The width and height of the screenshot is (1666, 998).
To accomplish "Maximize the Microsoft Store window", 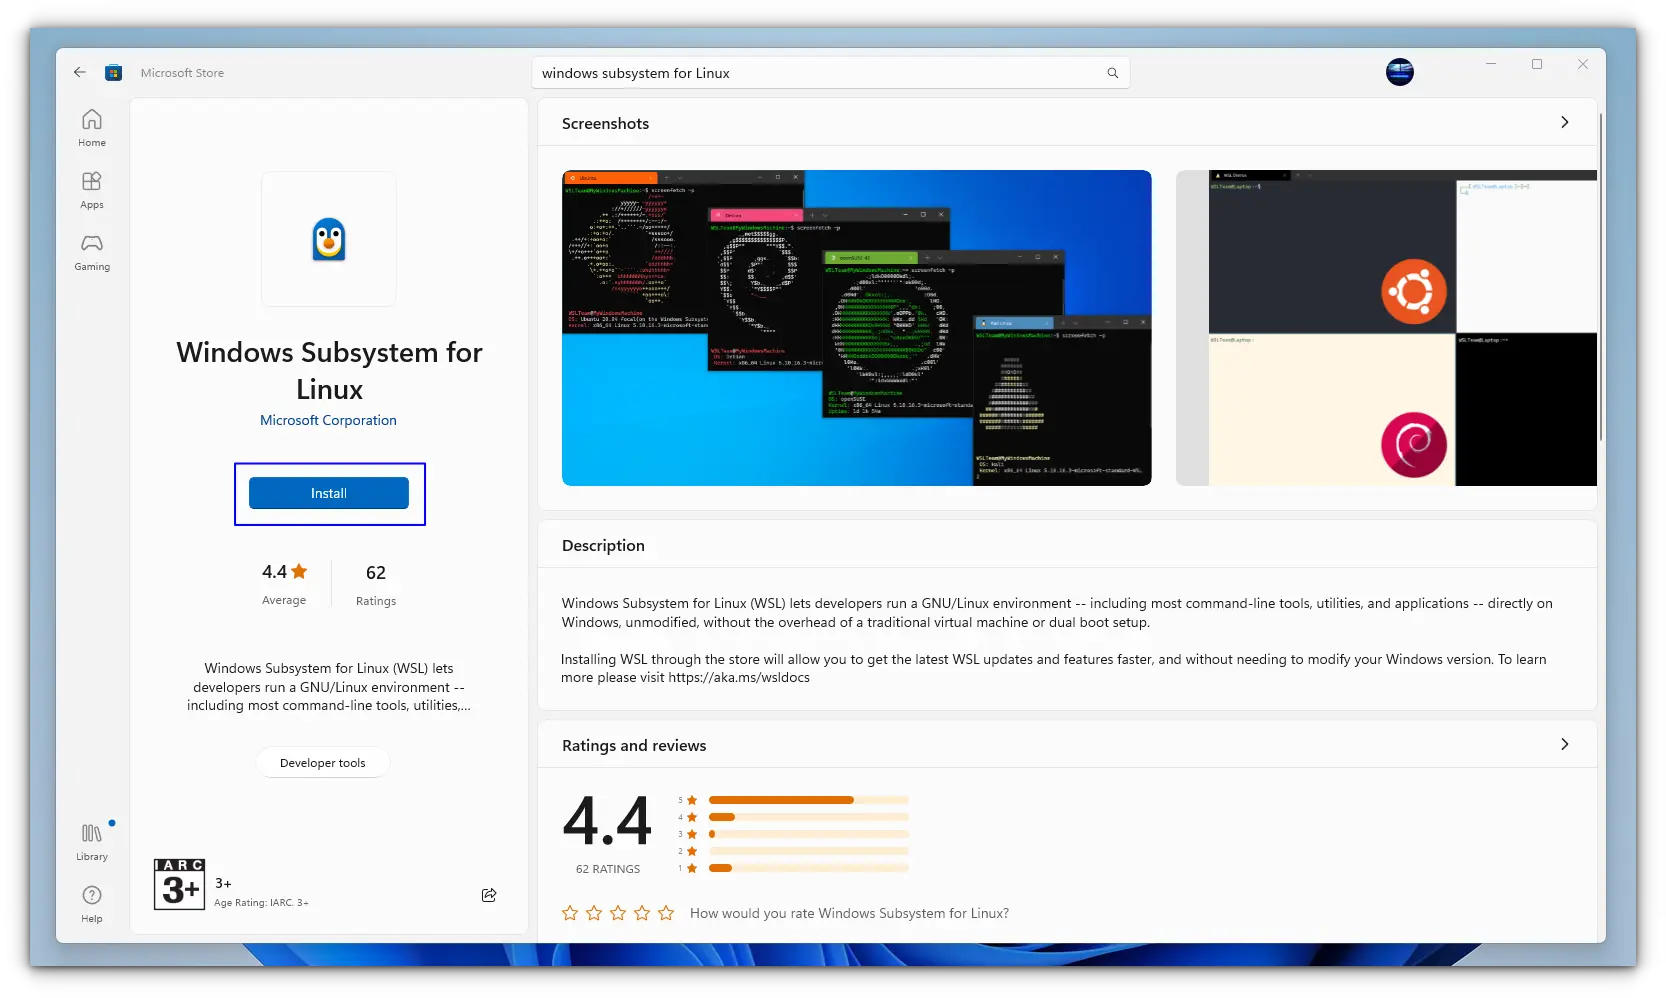I will pos(1537,64).
